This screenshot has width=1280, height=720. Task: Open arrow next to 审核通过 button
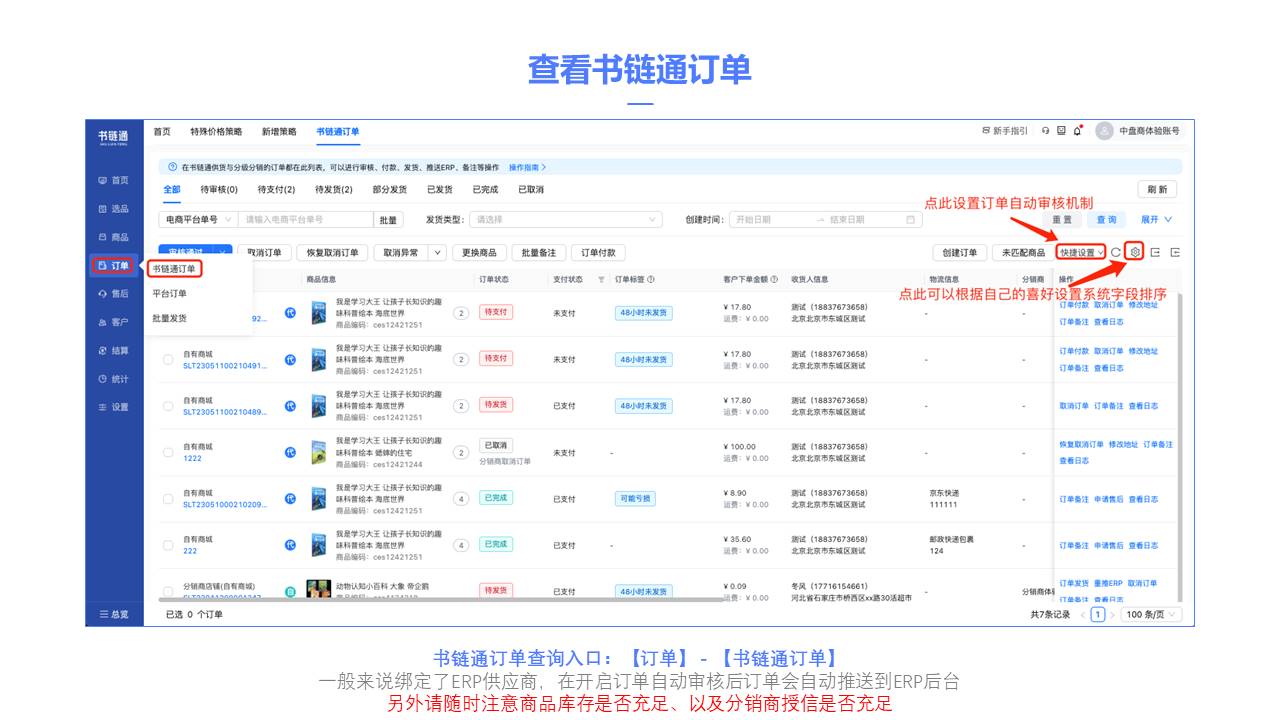click(x=224, y=249)
